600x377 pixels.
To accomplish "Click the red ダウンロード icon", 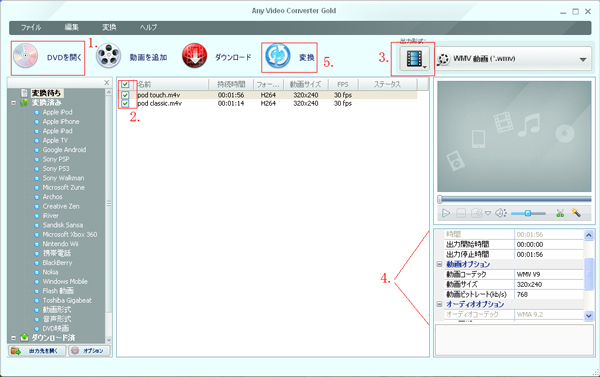I will point(194,56).
